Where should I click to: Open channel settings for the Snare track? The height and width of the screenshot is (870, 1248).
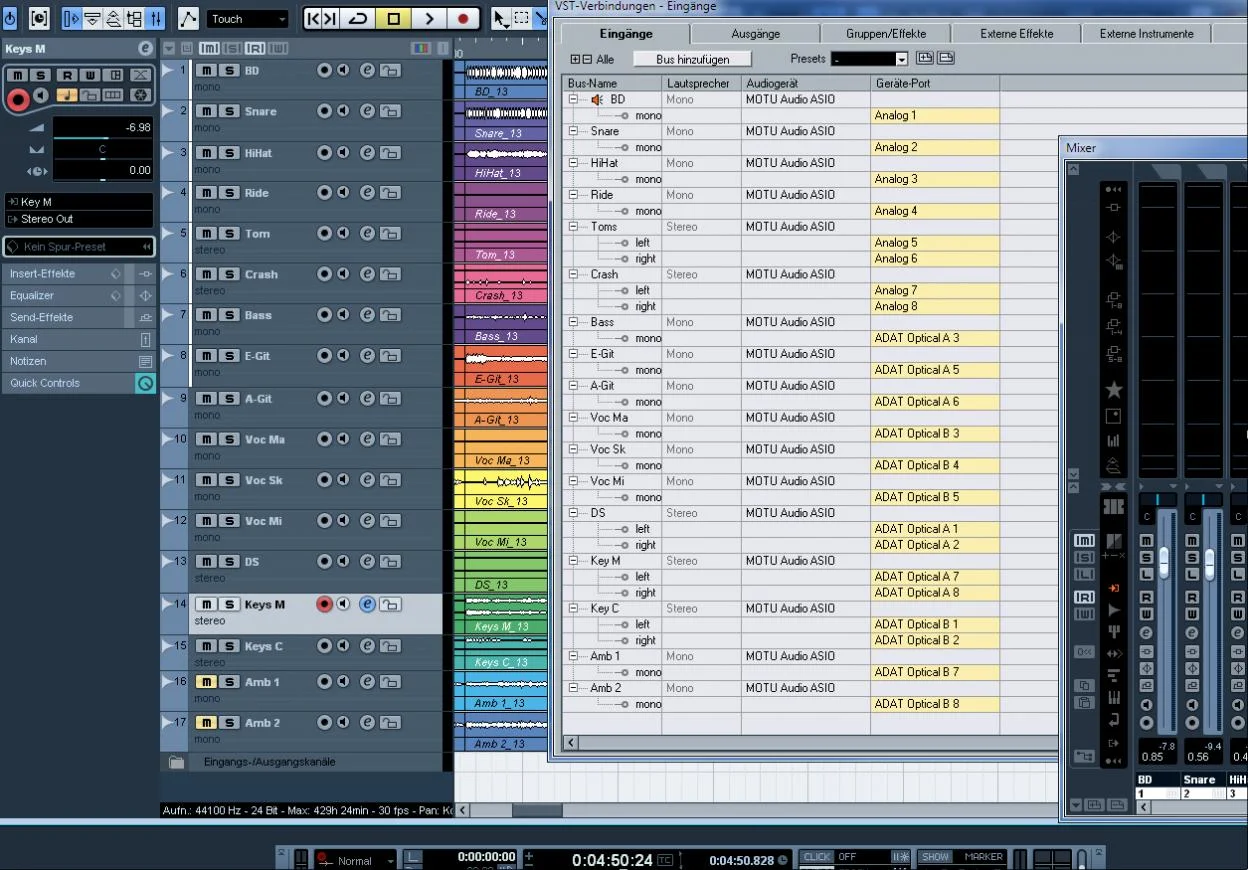click(x=367, y=112)
